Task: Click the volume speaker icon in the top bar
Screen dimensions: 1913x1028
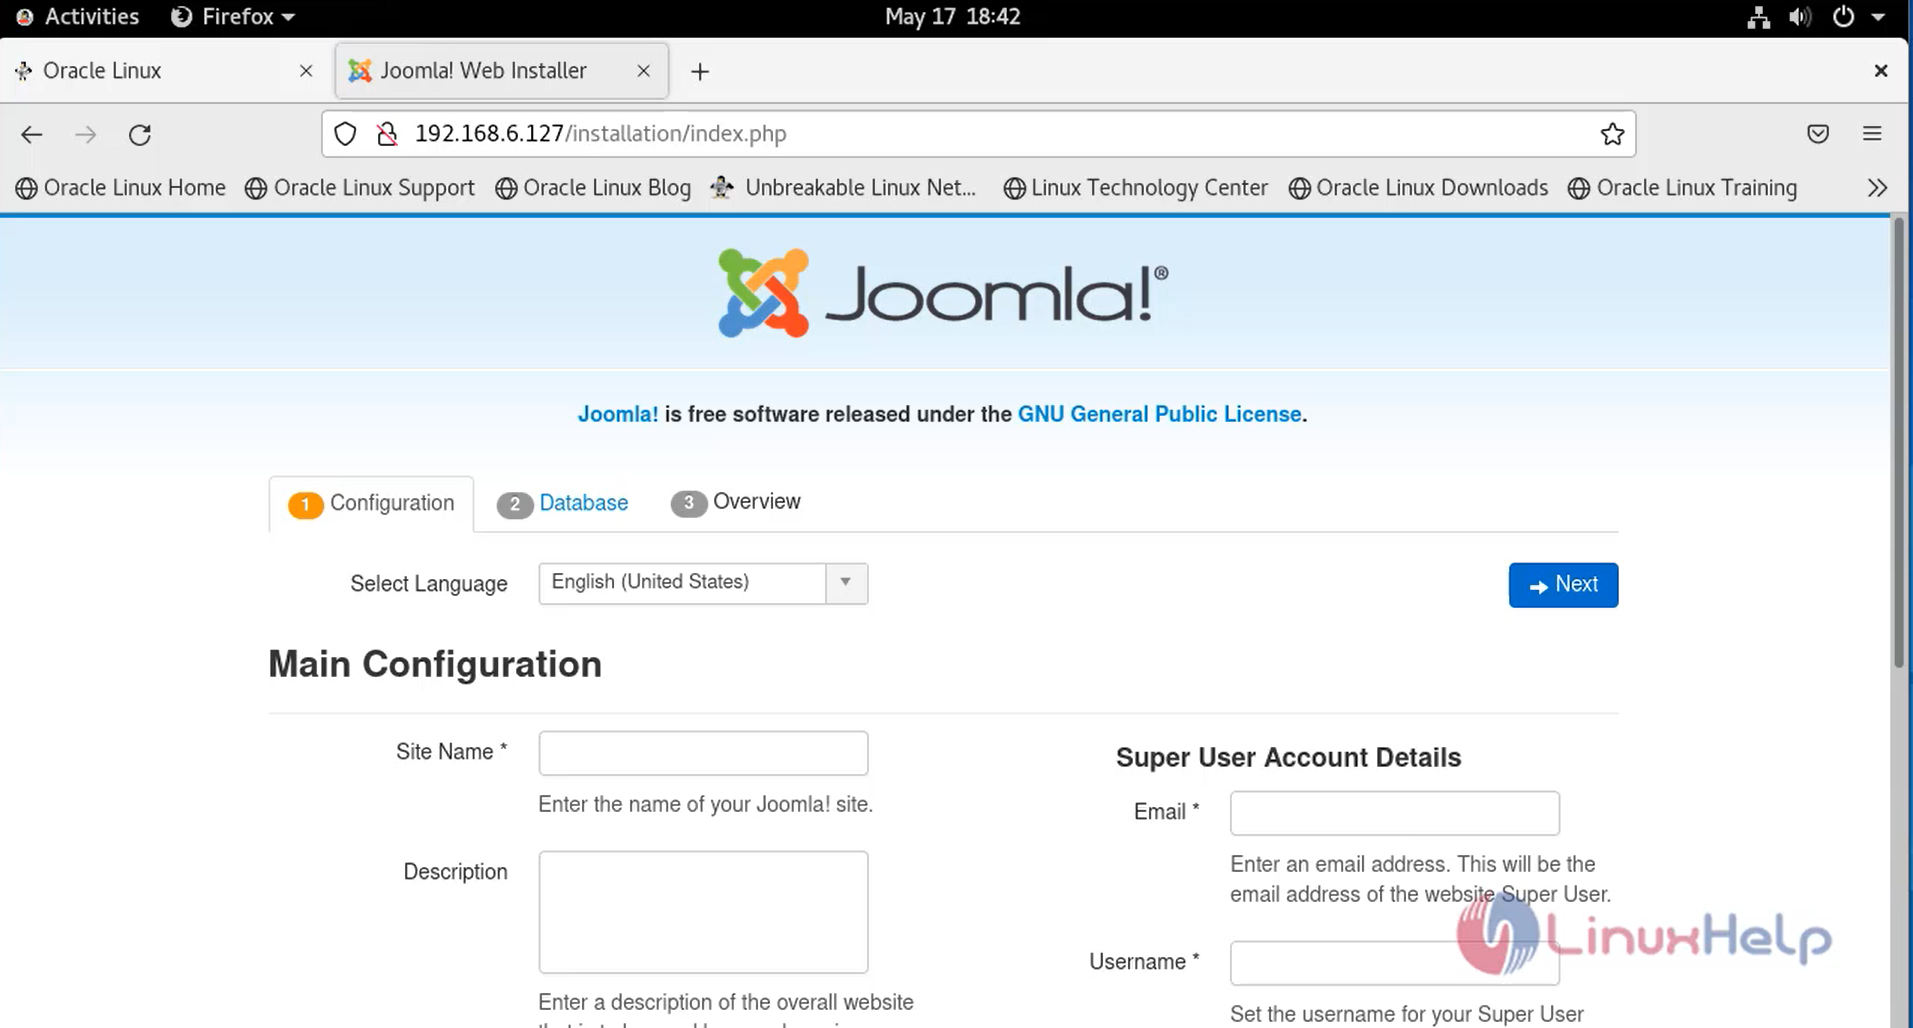Action: tap(1800, 17)
